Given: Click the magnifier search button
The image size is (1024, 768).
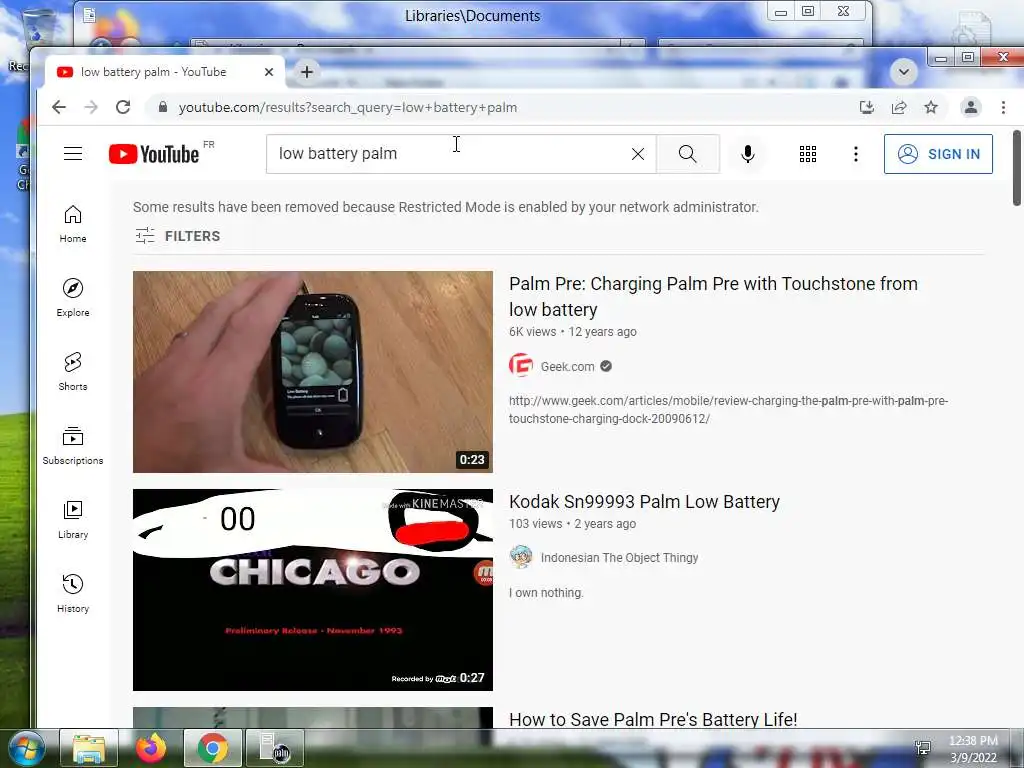Looking at the screenshot, I should 687,153.
